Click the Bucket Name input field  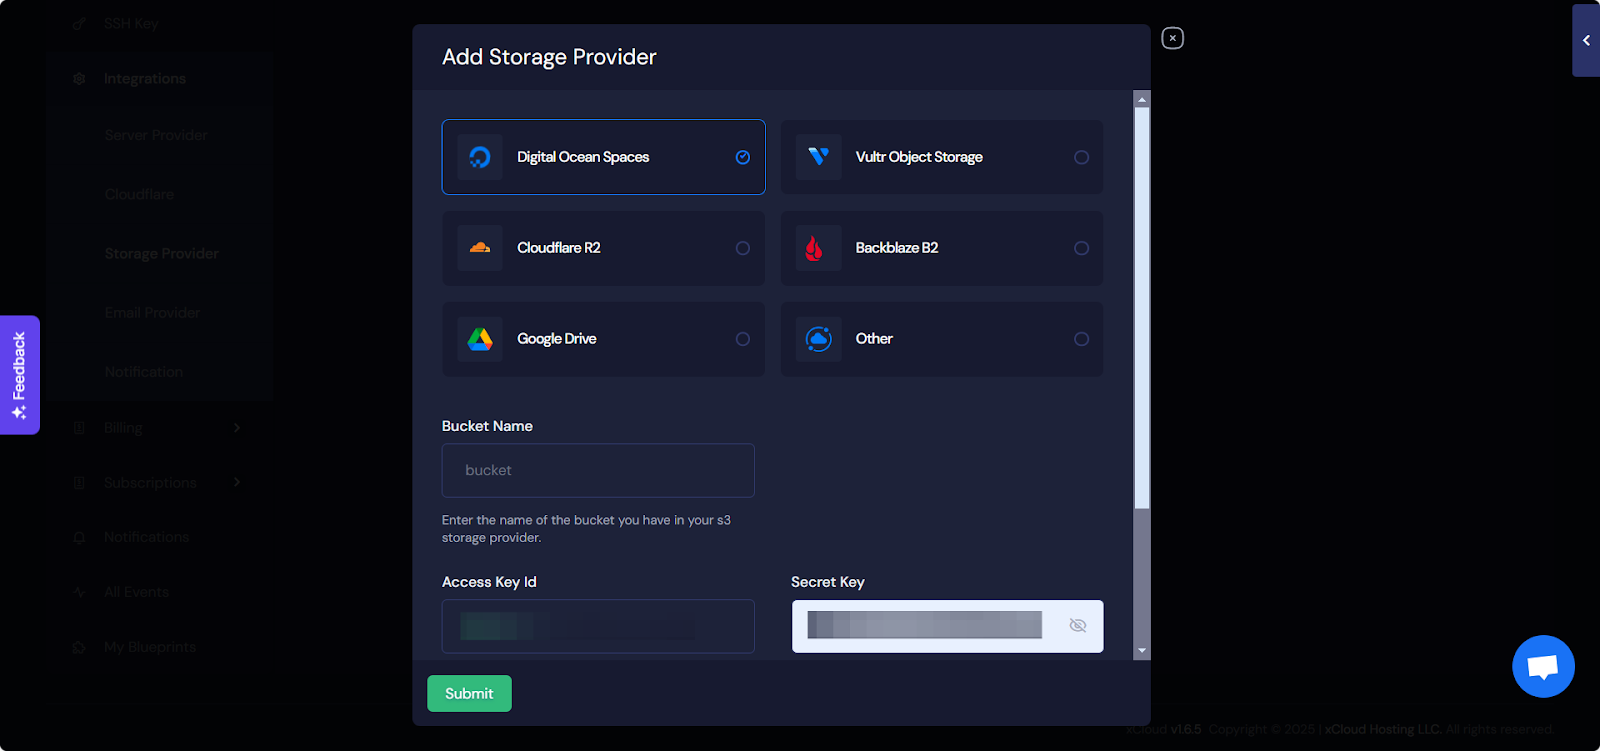tap(598, 470)
